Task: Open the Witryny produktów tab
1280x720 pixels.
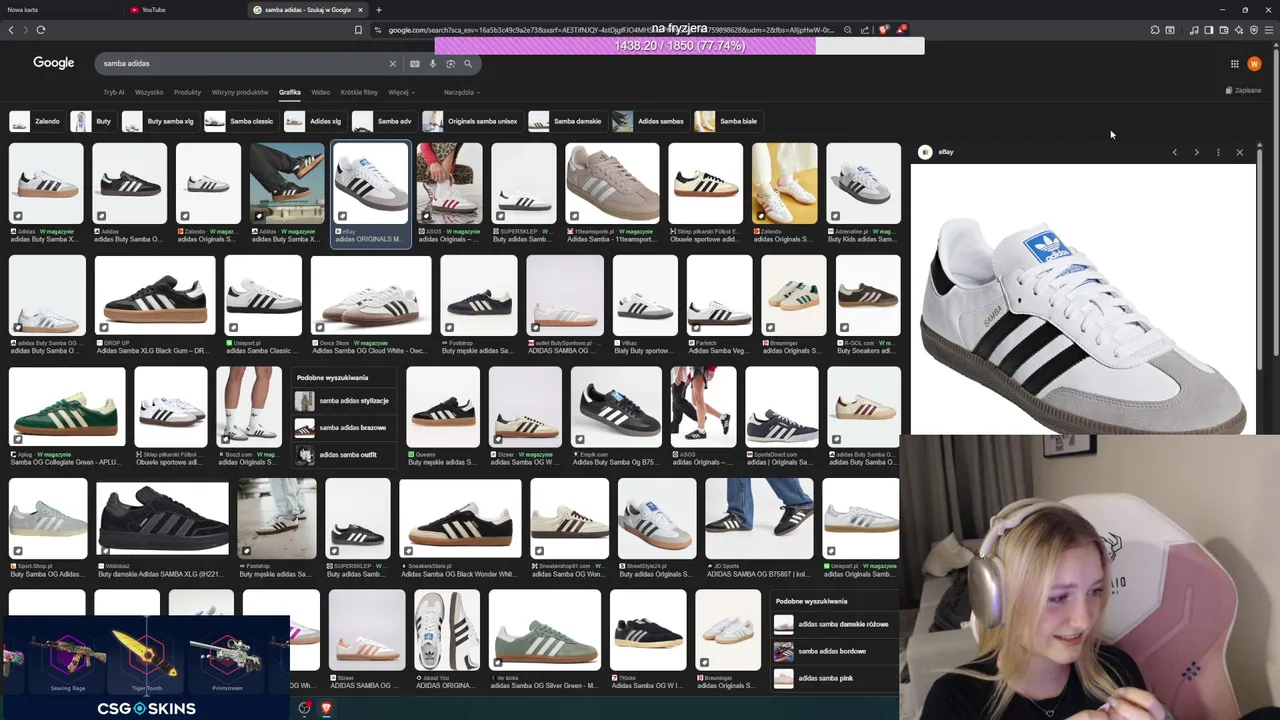Action: coord(240,92)
